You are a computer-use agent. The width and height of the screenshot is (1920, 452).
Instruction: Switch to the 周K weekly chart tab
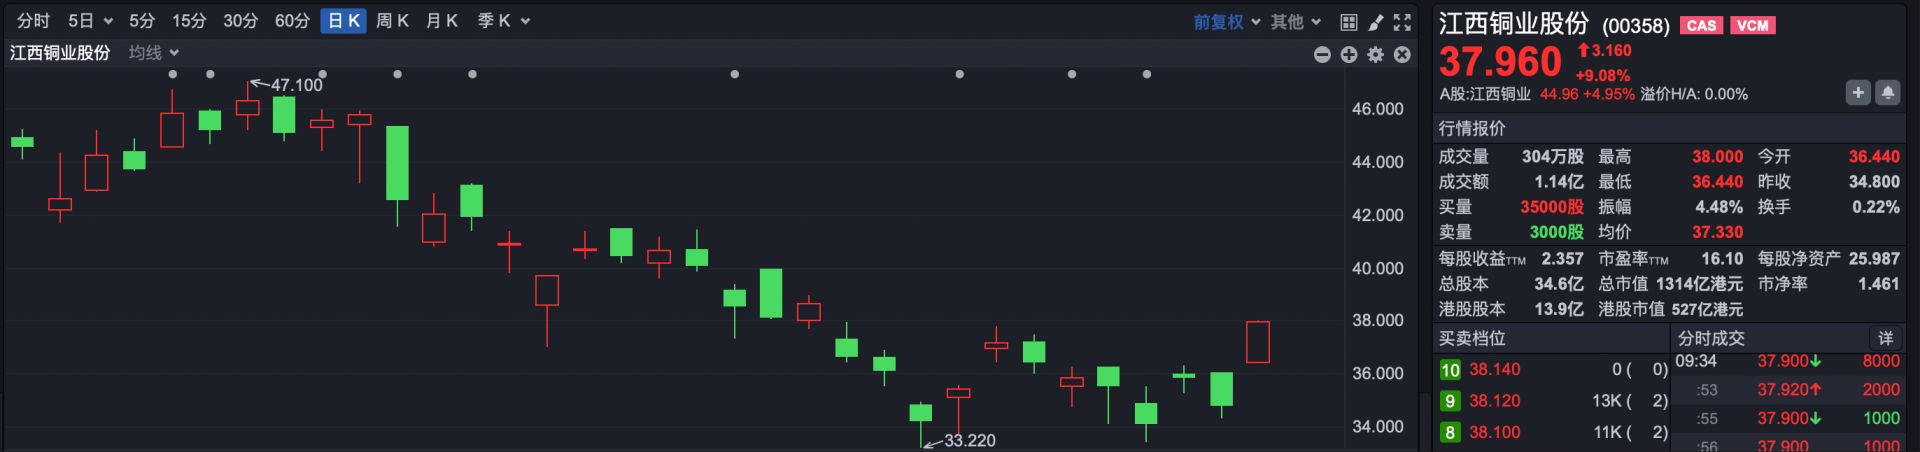coord(392,21)
